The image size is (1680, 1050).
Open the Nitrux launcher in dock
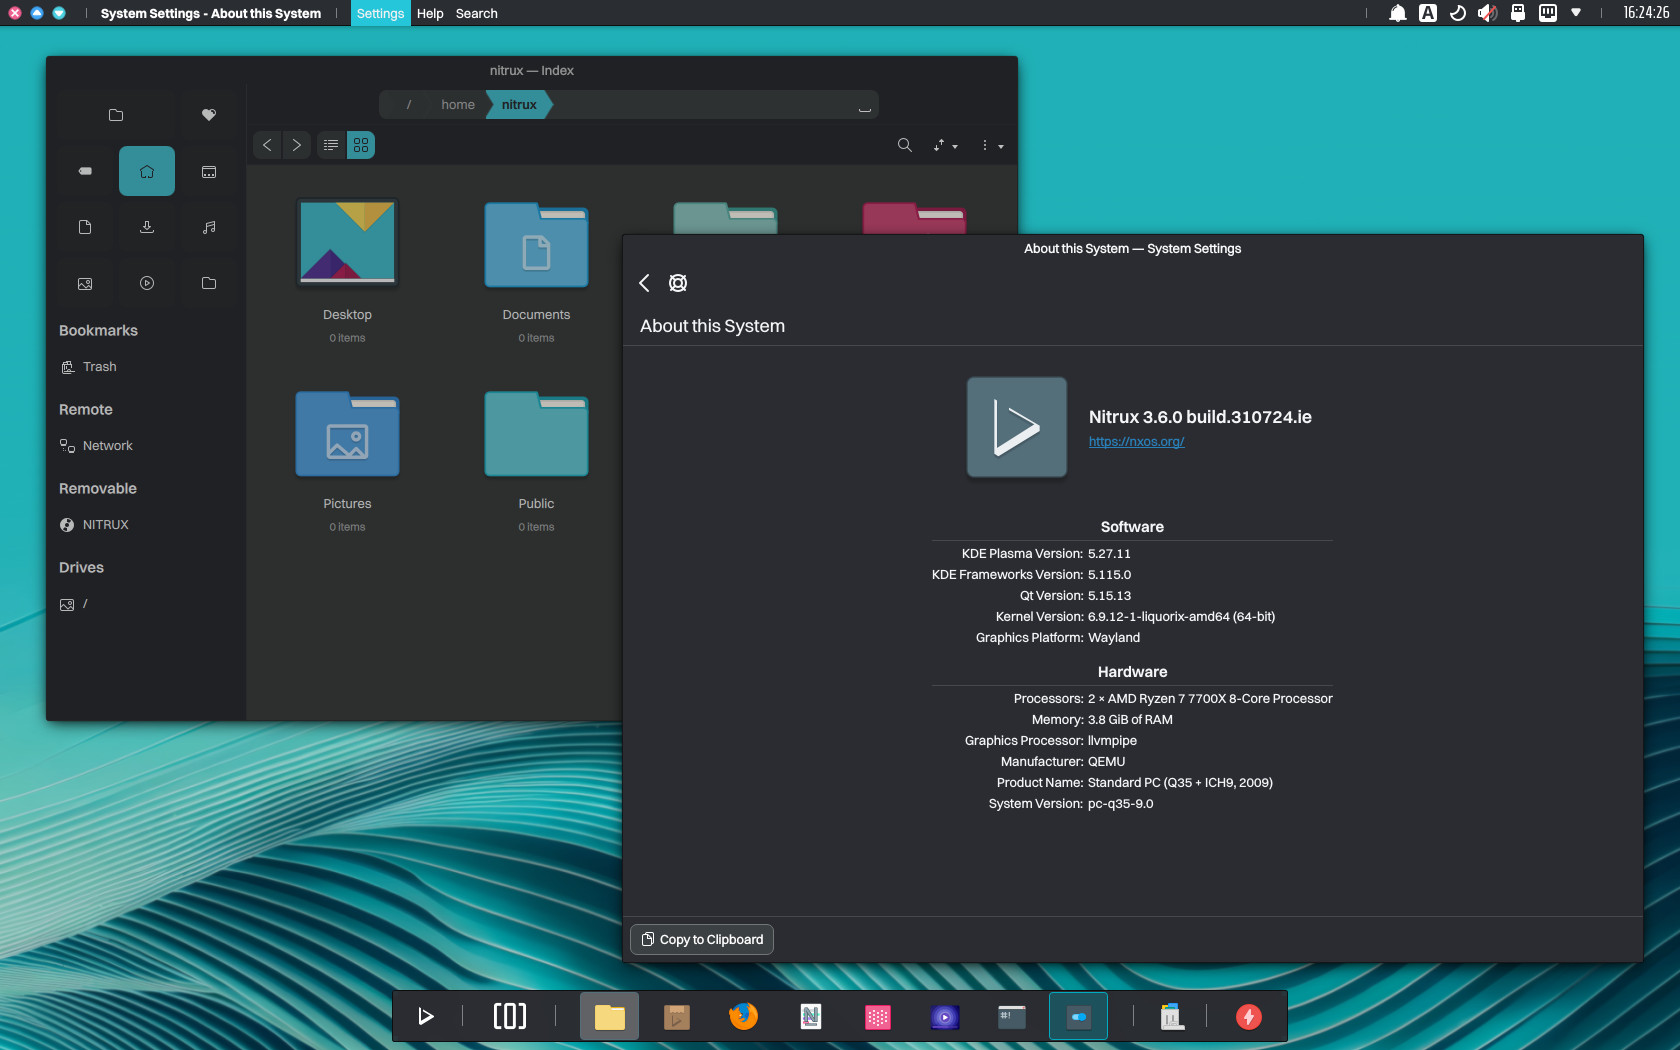[425, 1017]
